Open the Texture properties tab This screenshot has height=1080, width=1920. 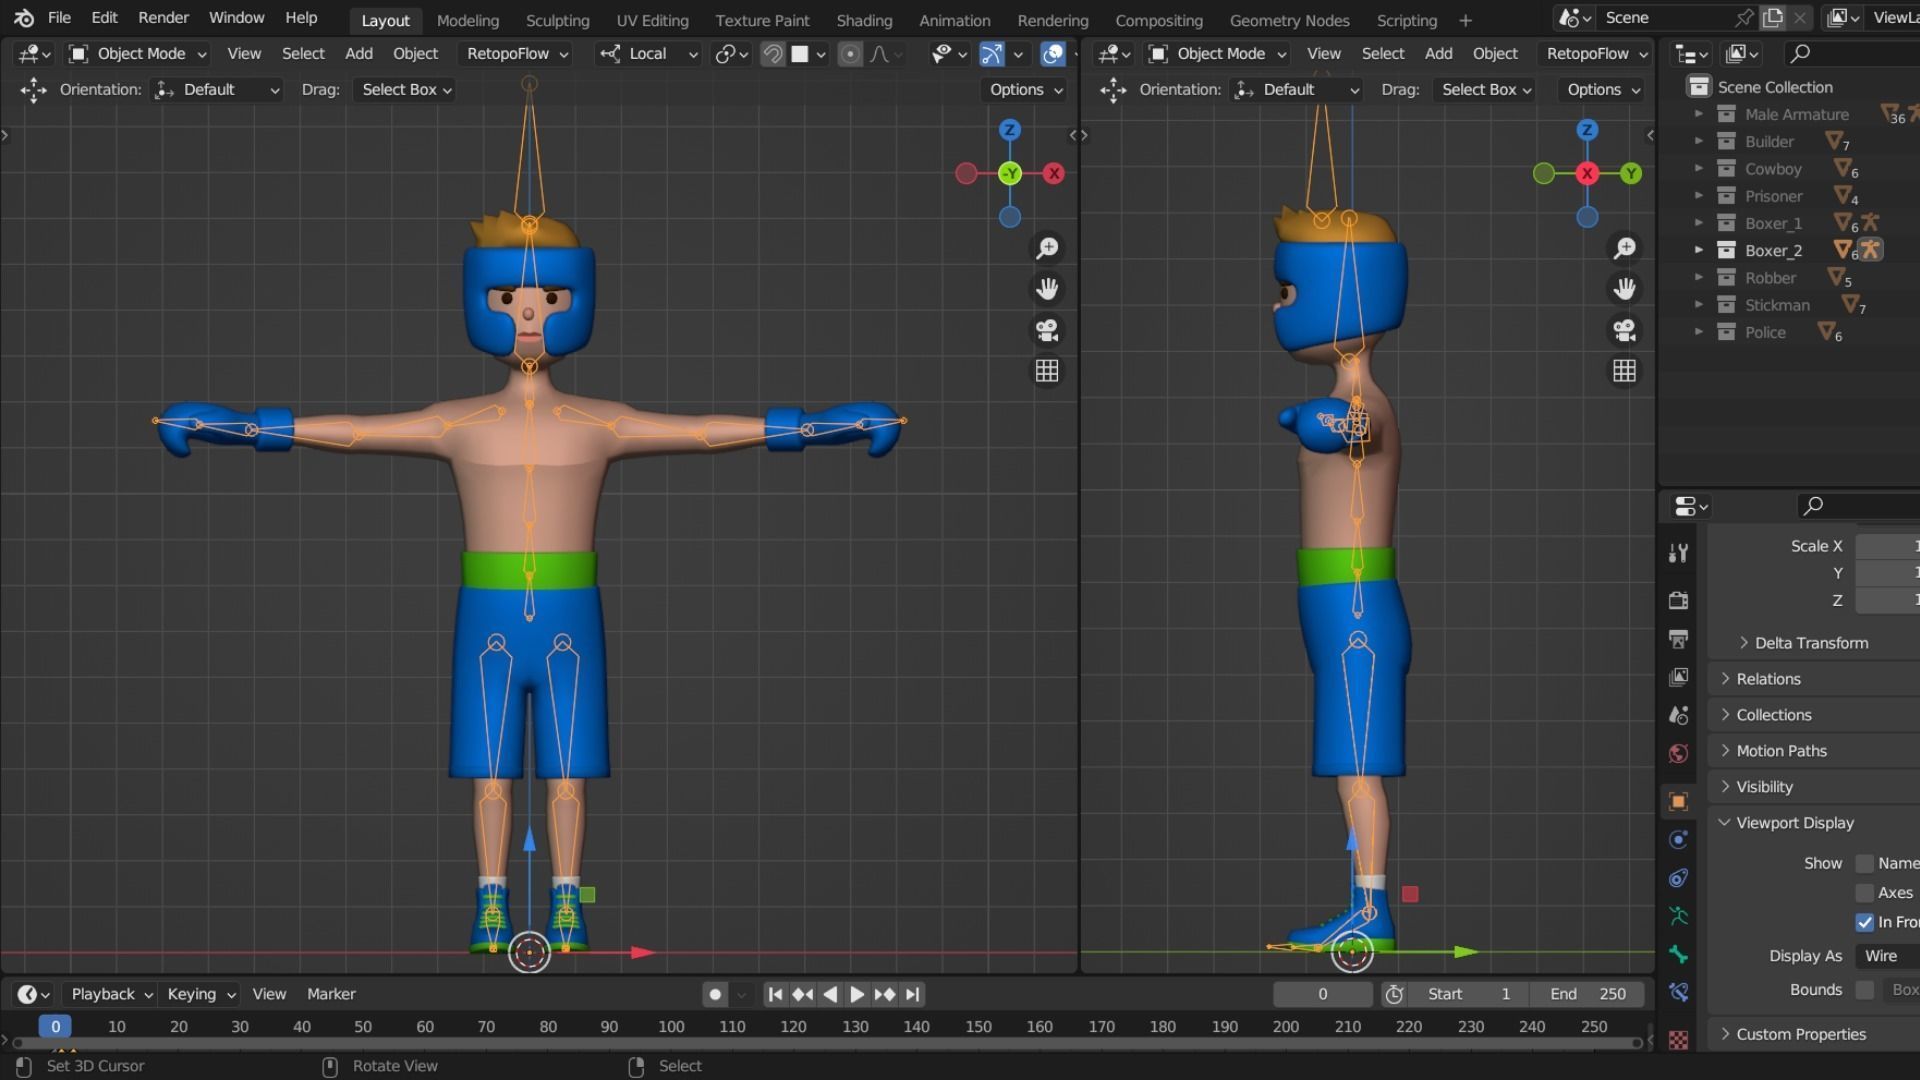click(1679, 1040)
